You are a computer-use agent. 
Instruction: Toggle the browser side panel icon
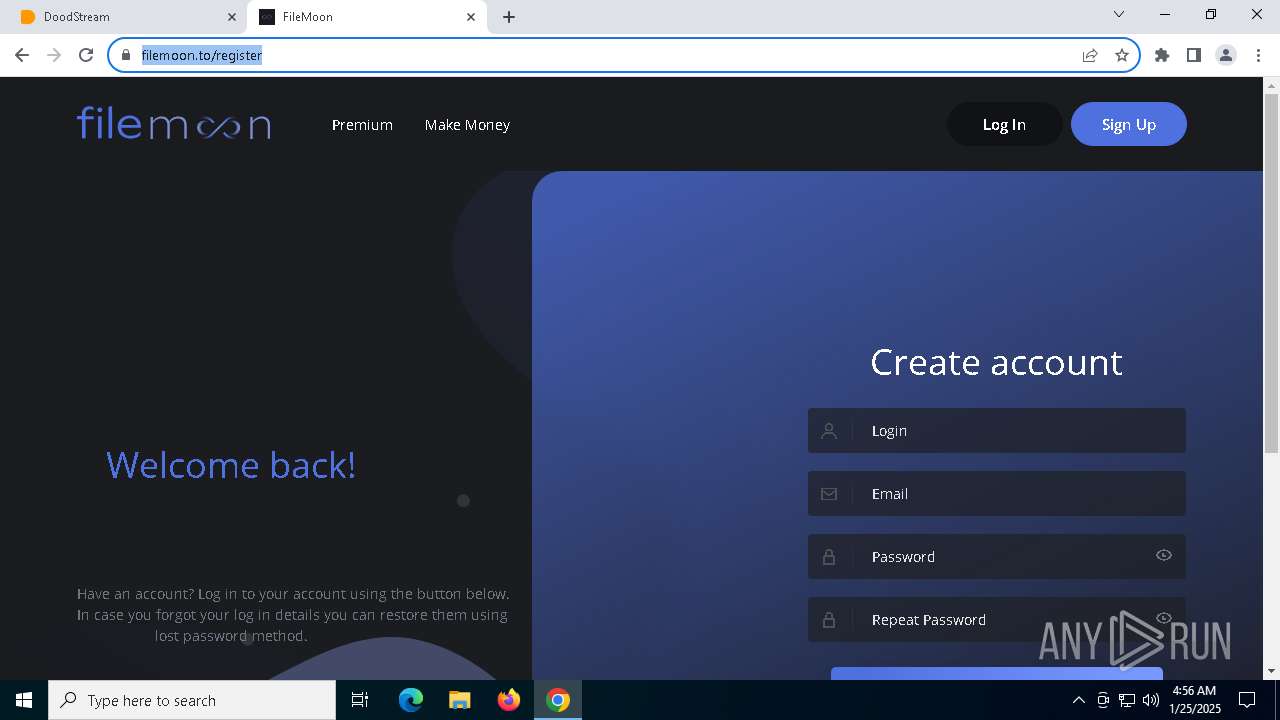point(1194,55)
